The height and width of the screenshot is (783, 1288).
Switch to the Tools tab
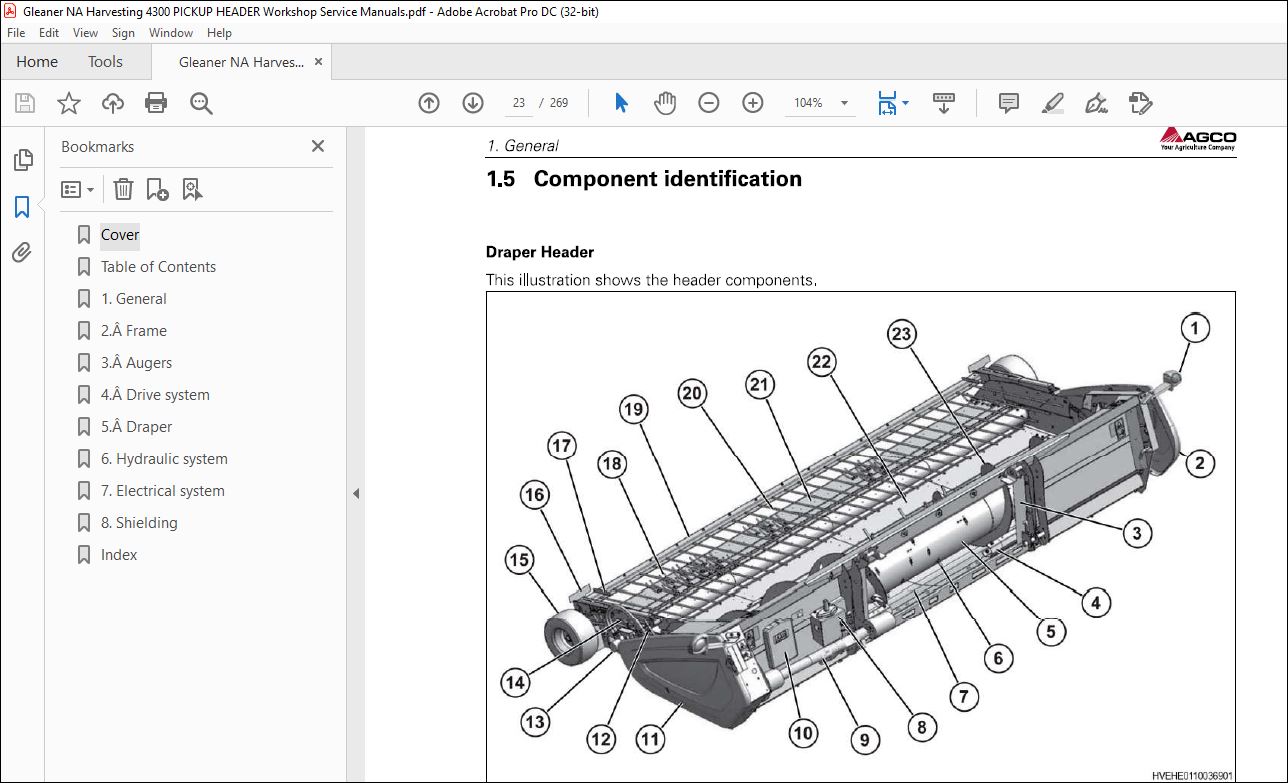pyautogui.click(x=105, y=62)
